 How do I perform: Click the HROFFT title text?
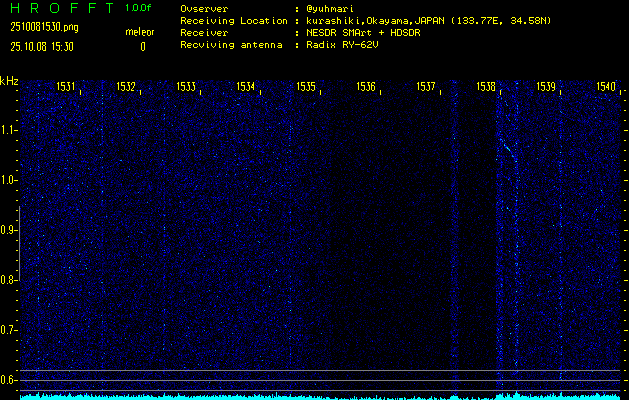coord(58,8)
